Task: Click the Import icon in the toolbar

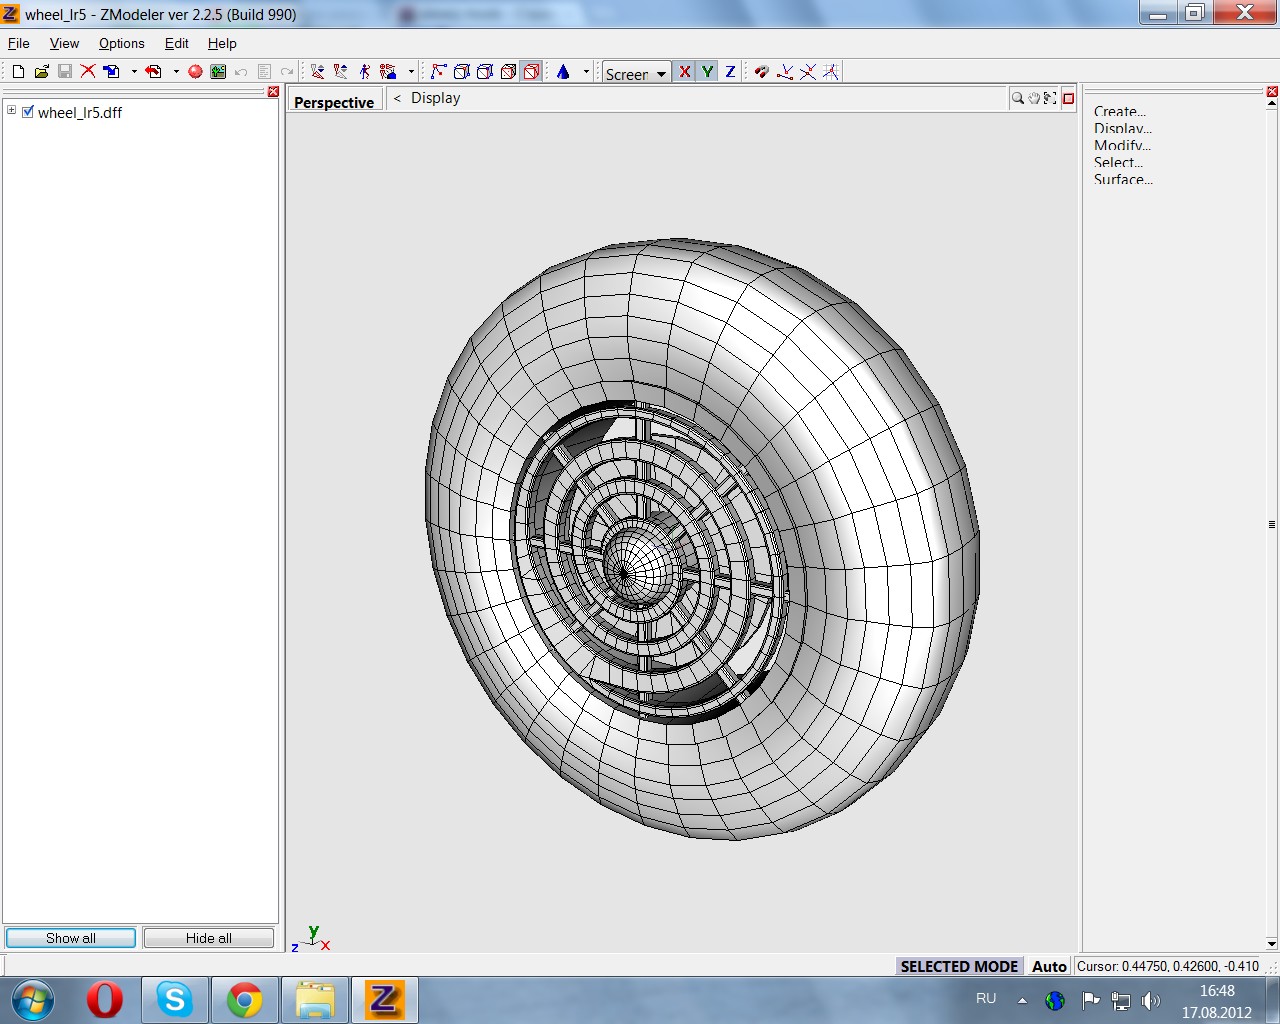Action: coord(111,72)
